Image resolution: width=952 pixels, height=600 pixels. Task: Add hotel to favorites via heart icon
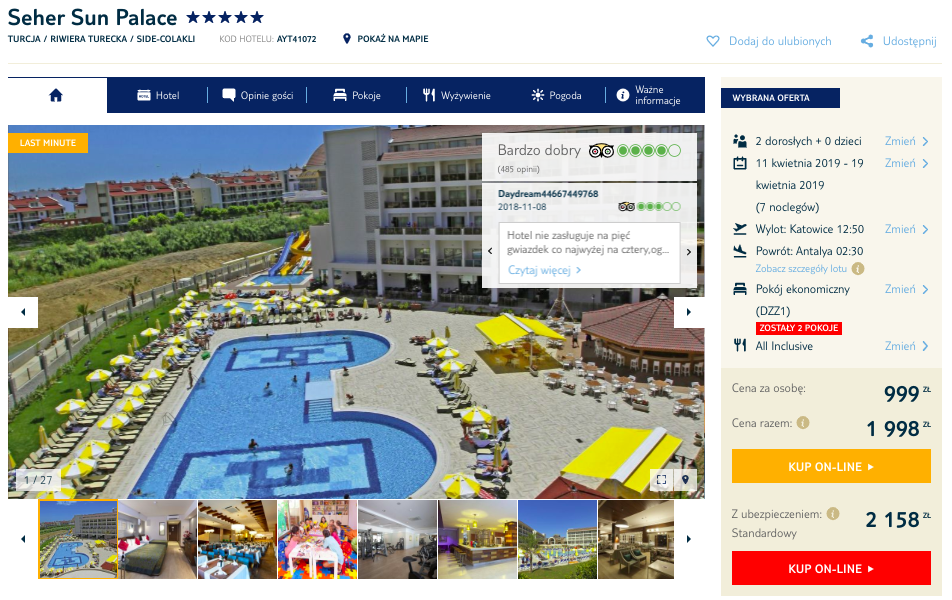(713, 41)
